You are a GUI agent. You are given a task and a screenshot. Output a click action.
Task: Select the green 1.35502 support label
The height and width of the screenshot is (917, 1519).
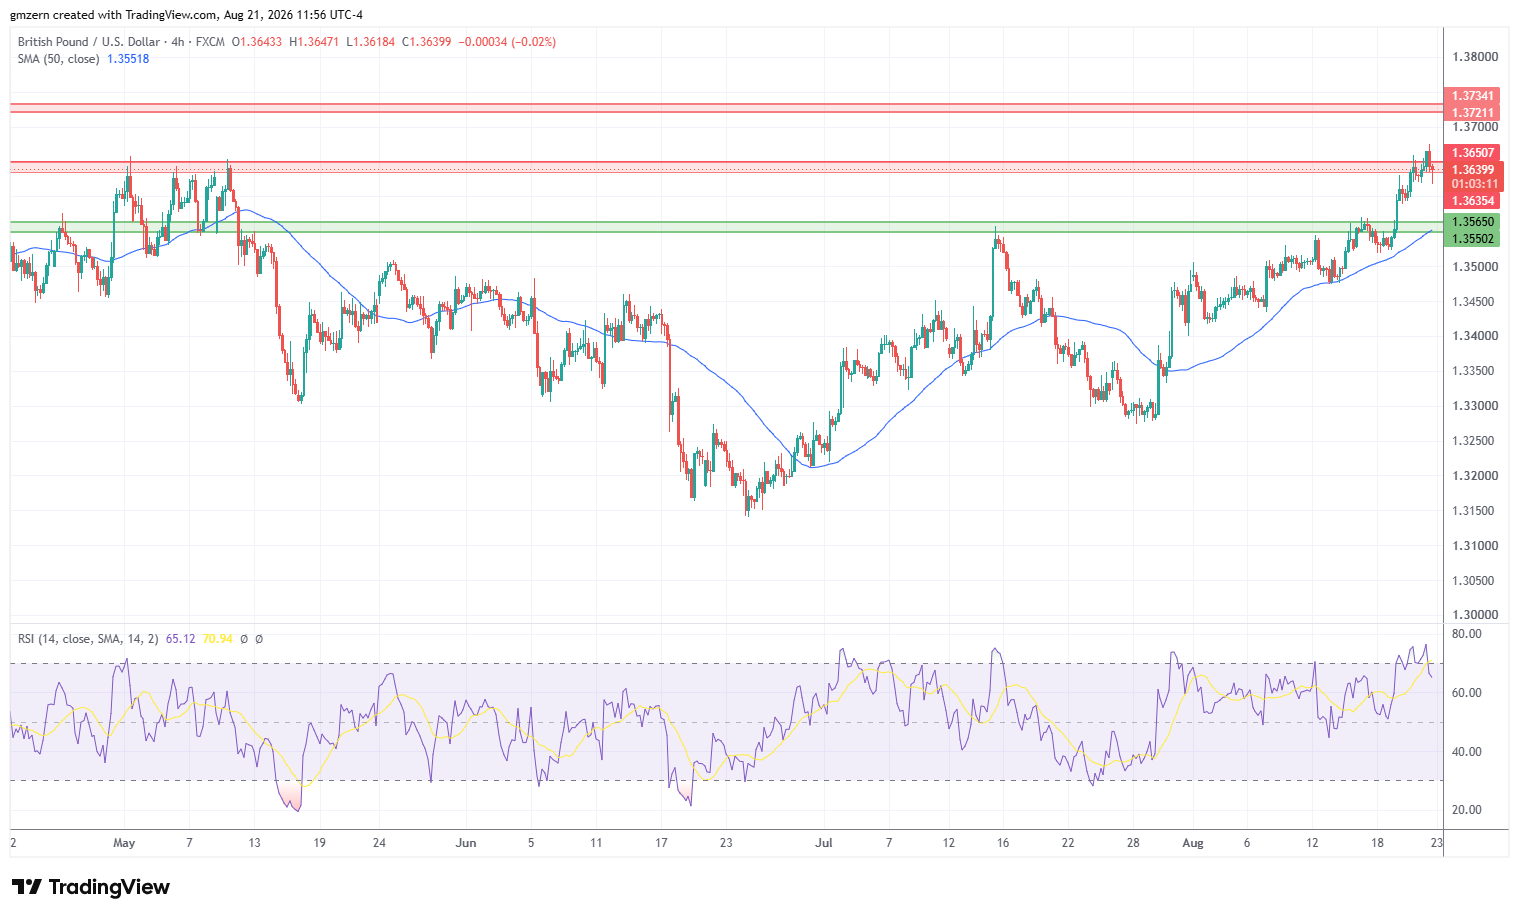(1472, 239)
